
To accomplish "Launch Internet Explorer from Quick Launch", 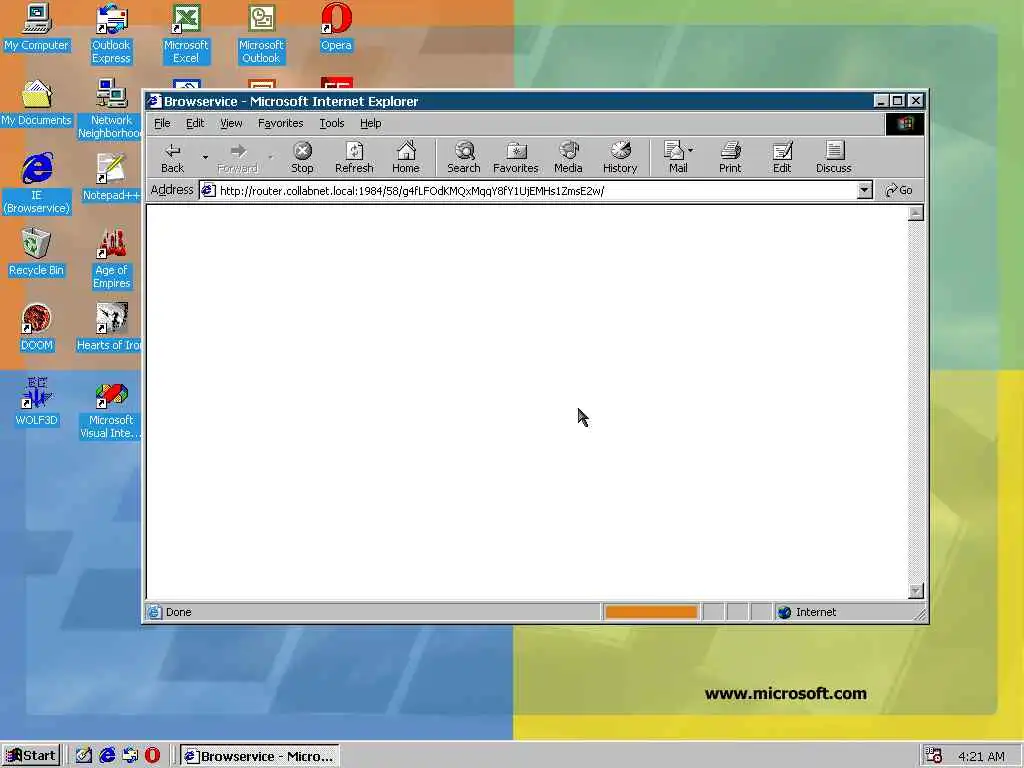I will pos(106,756).
